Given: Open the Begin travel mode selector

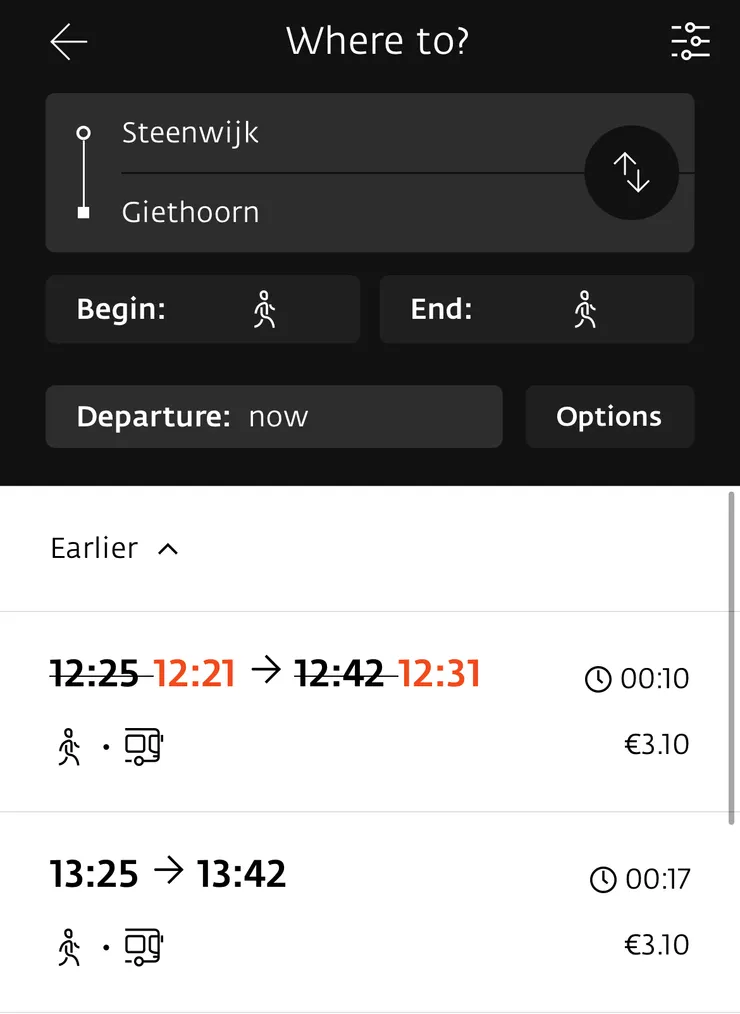Looking at the screenshot, I should 202,310.
